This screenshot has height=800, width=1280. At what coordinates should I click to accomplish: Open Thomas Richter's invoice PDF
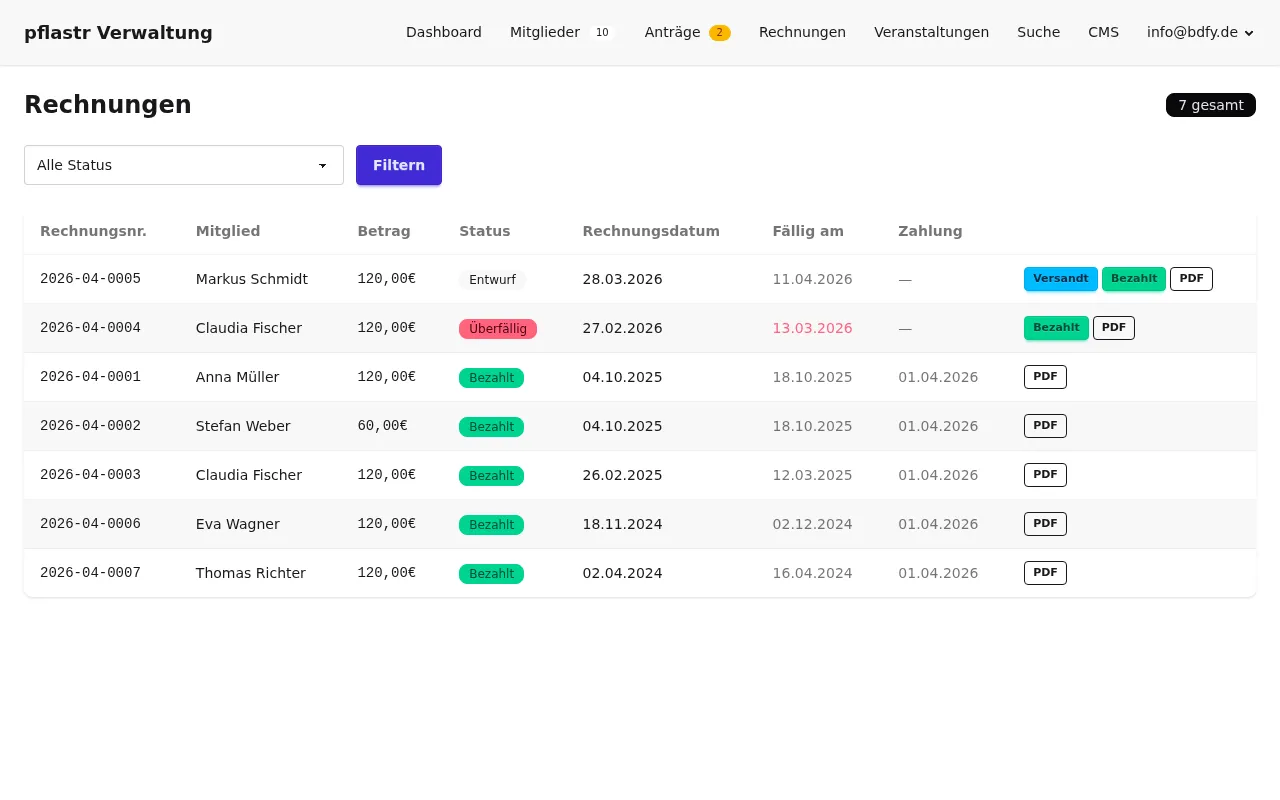click(1045, 573)
